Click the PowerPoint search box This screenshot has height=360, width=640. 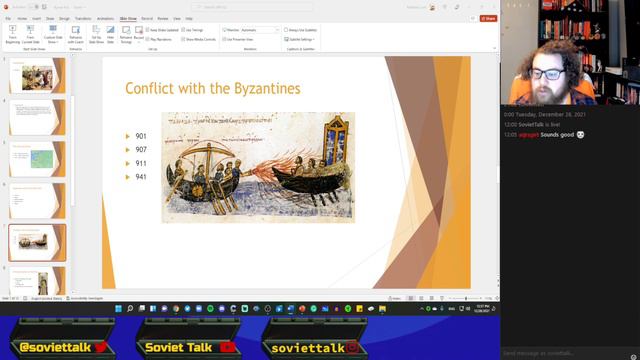pyautogui.click(x=252, y=7)
